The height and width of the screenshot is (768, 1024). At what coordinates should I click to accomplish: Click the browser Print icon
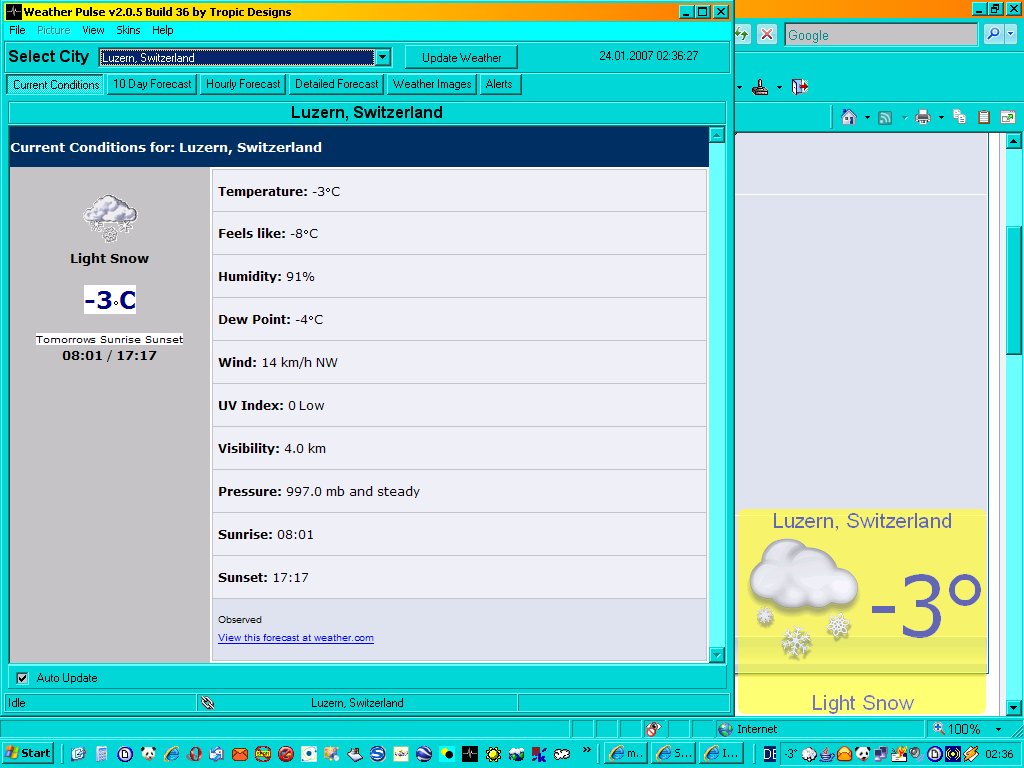922,118
